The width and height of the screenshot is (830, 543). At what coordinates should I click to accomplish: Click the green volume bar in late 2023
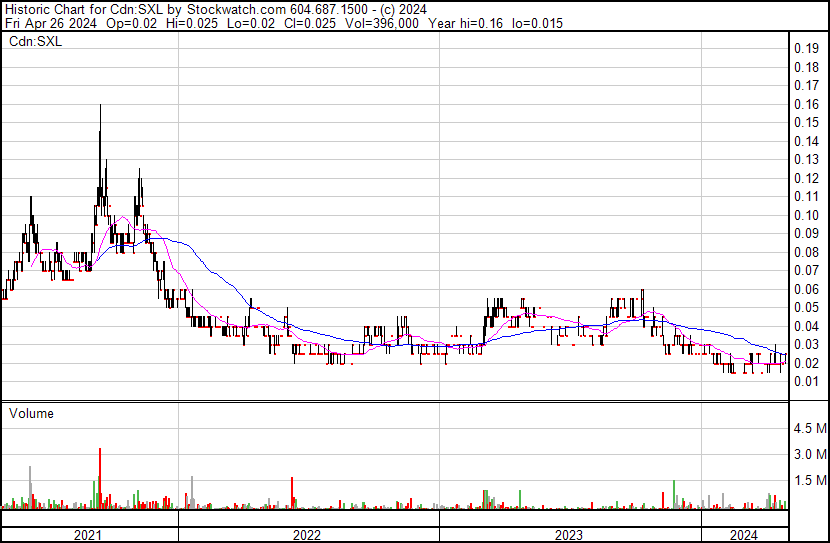tap(674, 495)
